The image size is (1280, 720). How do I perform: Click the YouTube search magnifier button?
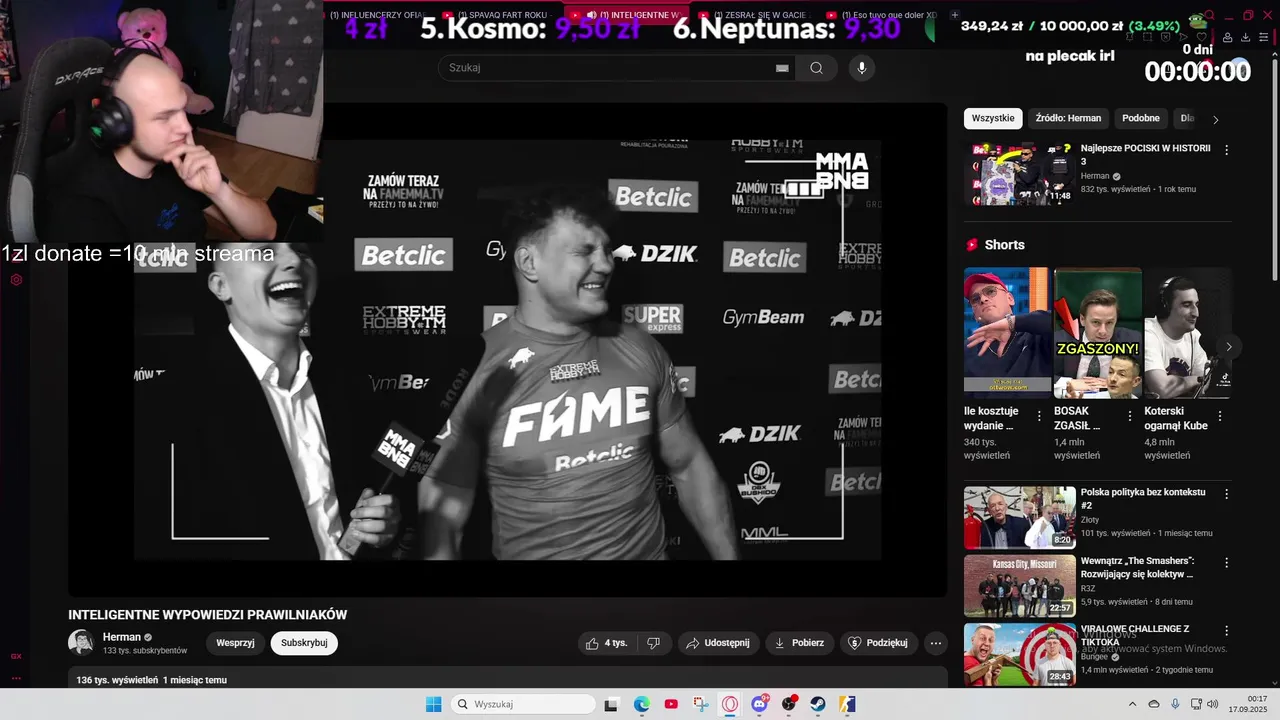(817, 68)
